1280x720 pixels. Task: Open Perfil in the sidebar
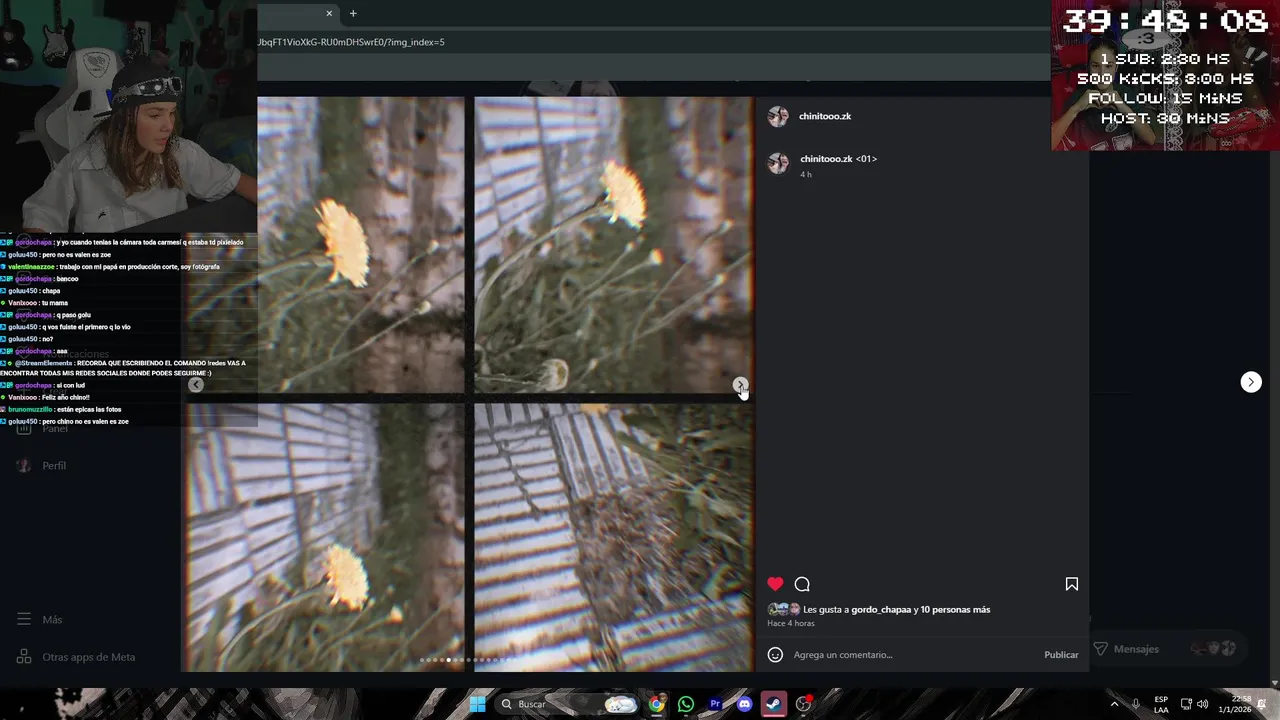tap(42, 466)
